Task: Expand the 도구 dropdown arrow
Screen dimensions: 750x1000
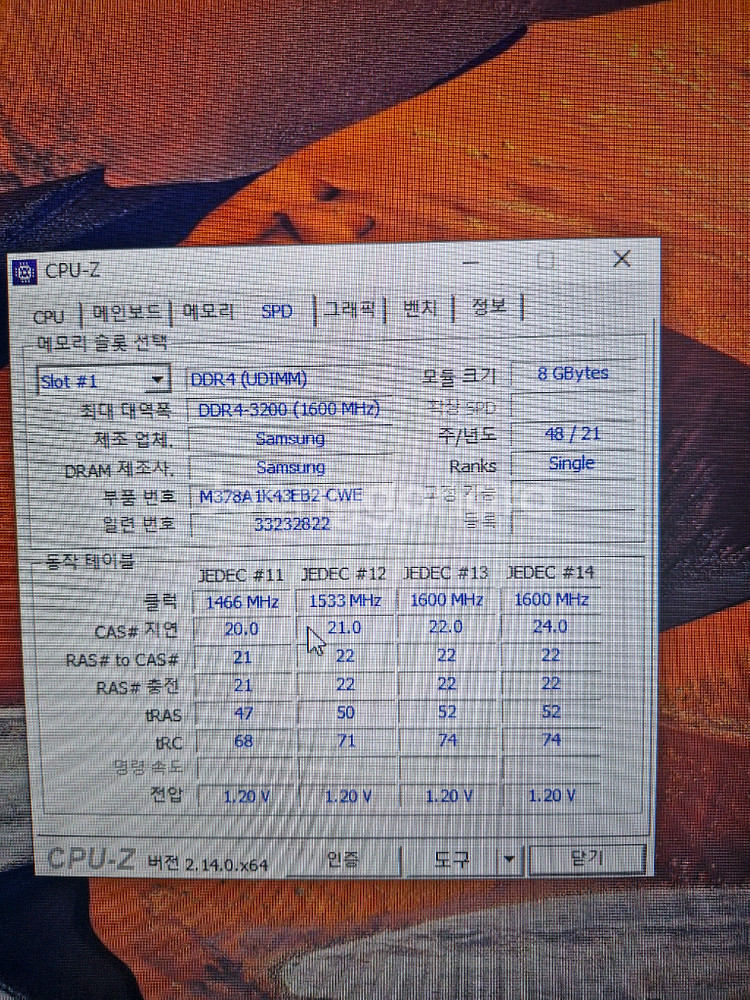Action: click(509, 859)
